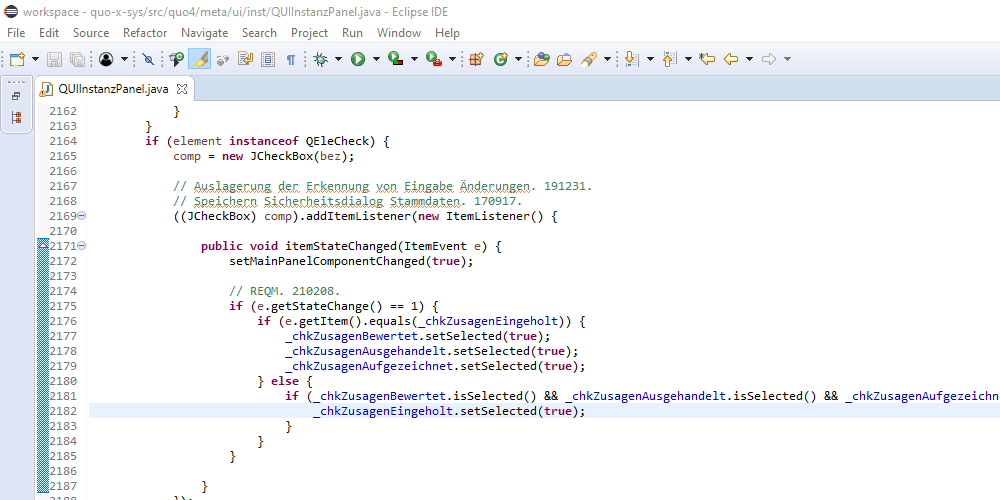Screen dimensions: 1000x500
Task: Click the New Java Class icon
Action: [x=501, y=59]
